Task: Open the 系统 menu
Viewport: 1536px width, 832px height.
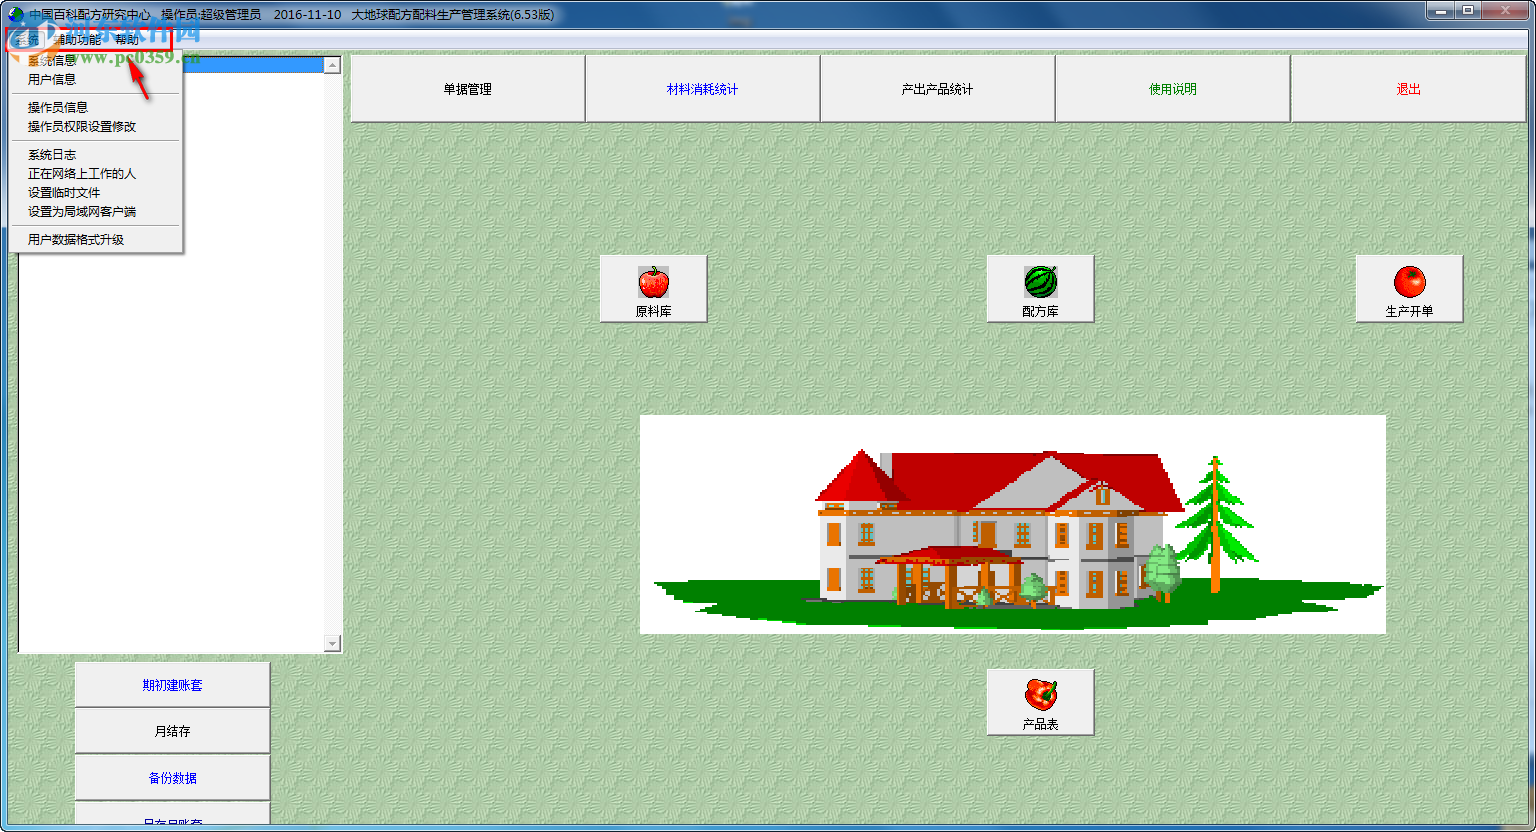Action: (x=26, y=40)
